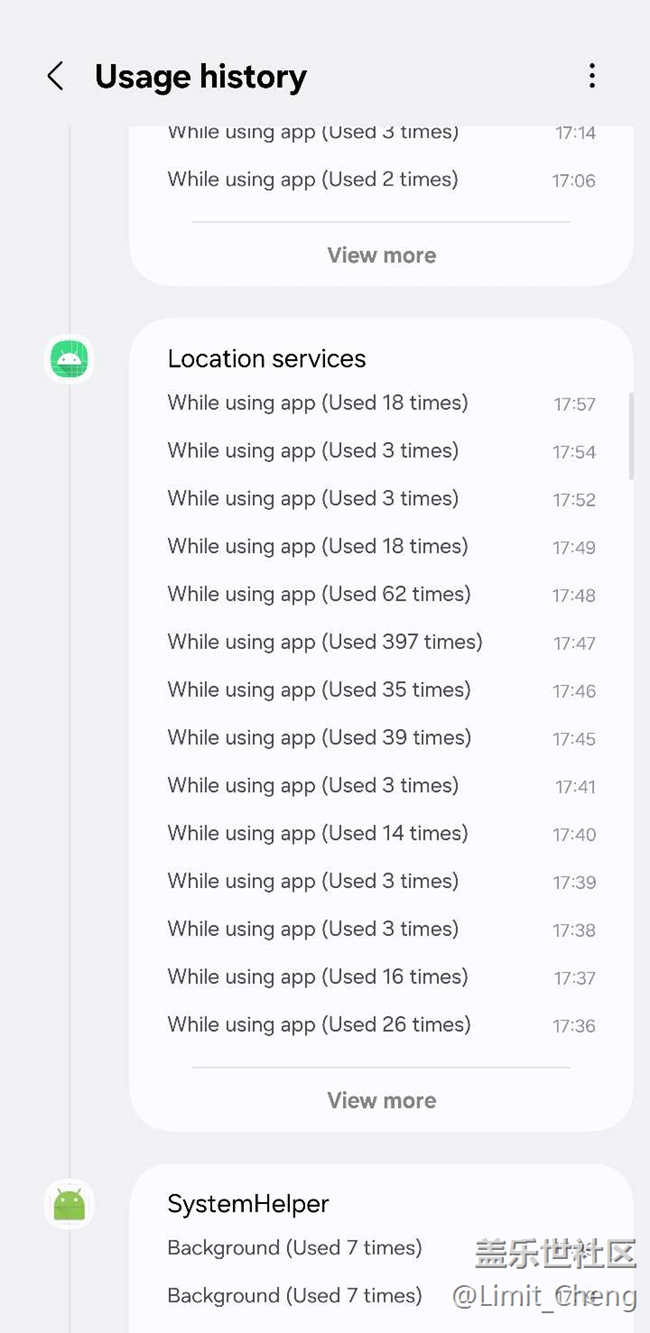The width and height of the screenshot is (650, 1333).
Task: Click the scrollbar handle on right edge
Action: [x=631, y=436]
